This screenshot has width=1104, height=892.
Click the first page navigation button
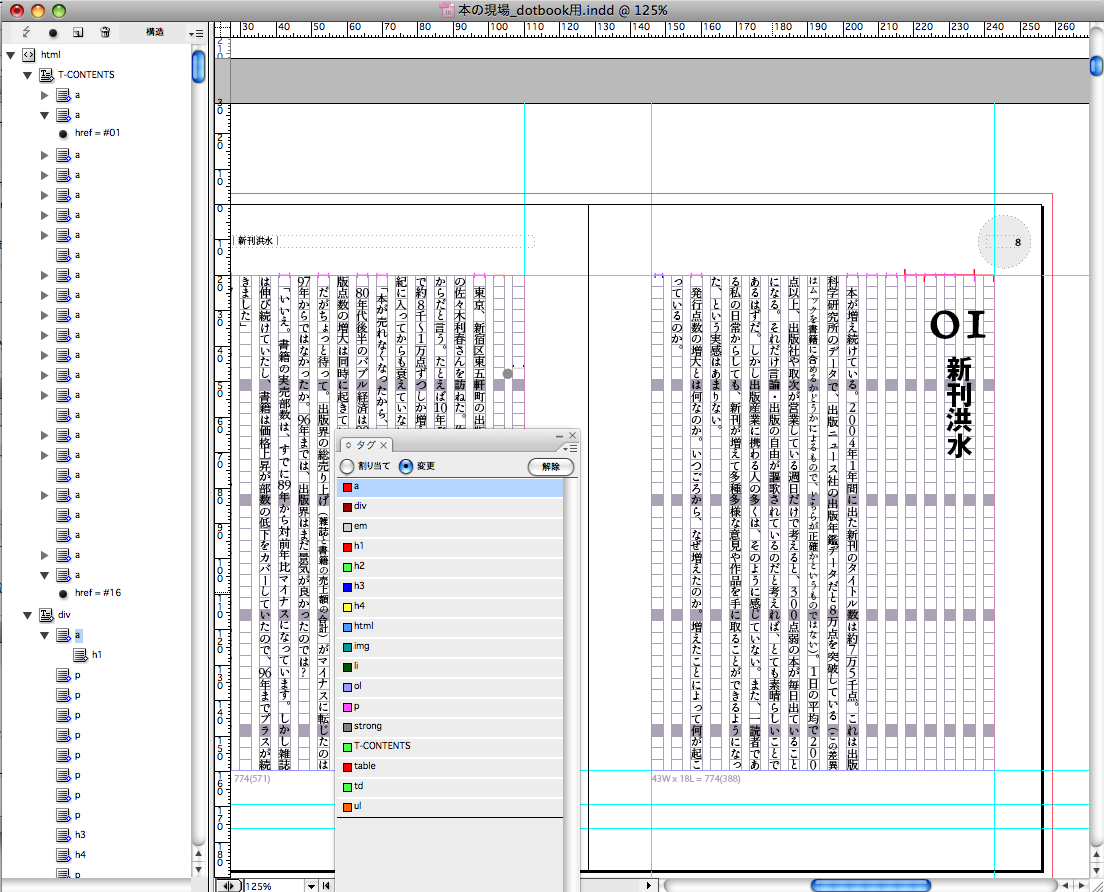326,886
